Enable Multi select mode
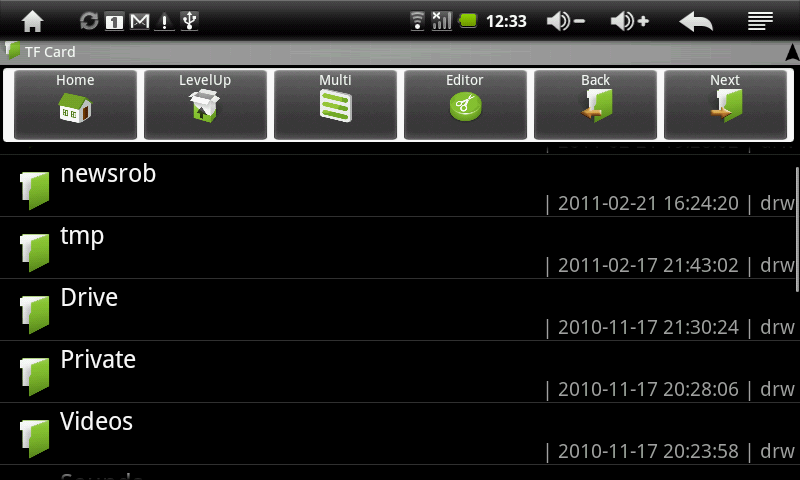This screenshot has height=480, width=800. pyautogui.click(x=335, y=105)
